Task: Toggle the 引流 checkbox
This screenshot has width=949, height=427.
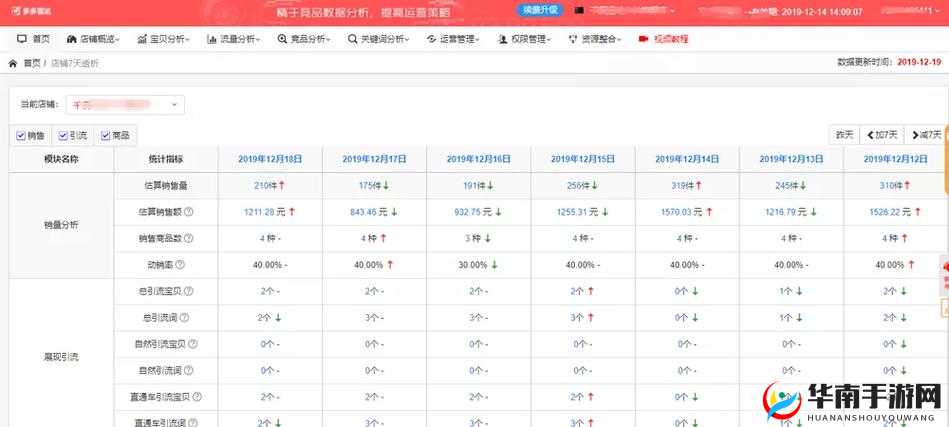Action: (63, 135)
